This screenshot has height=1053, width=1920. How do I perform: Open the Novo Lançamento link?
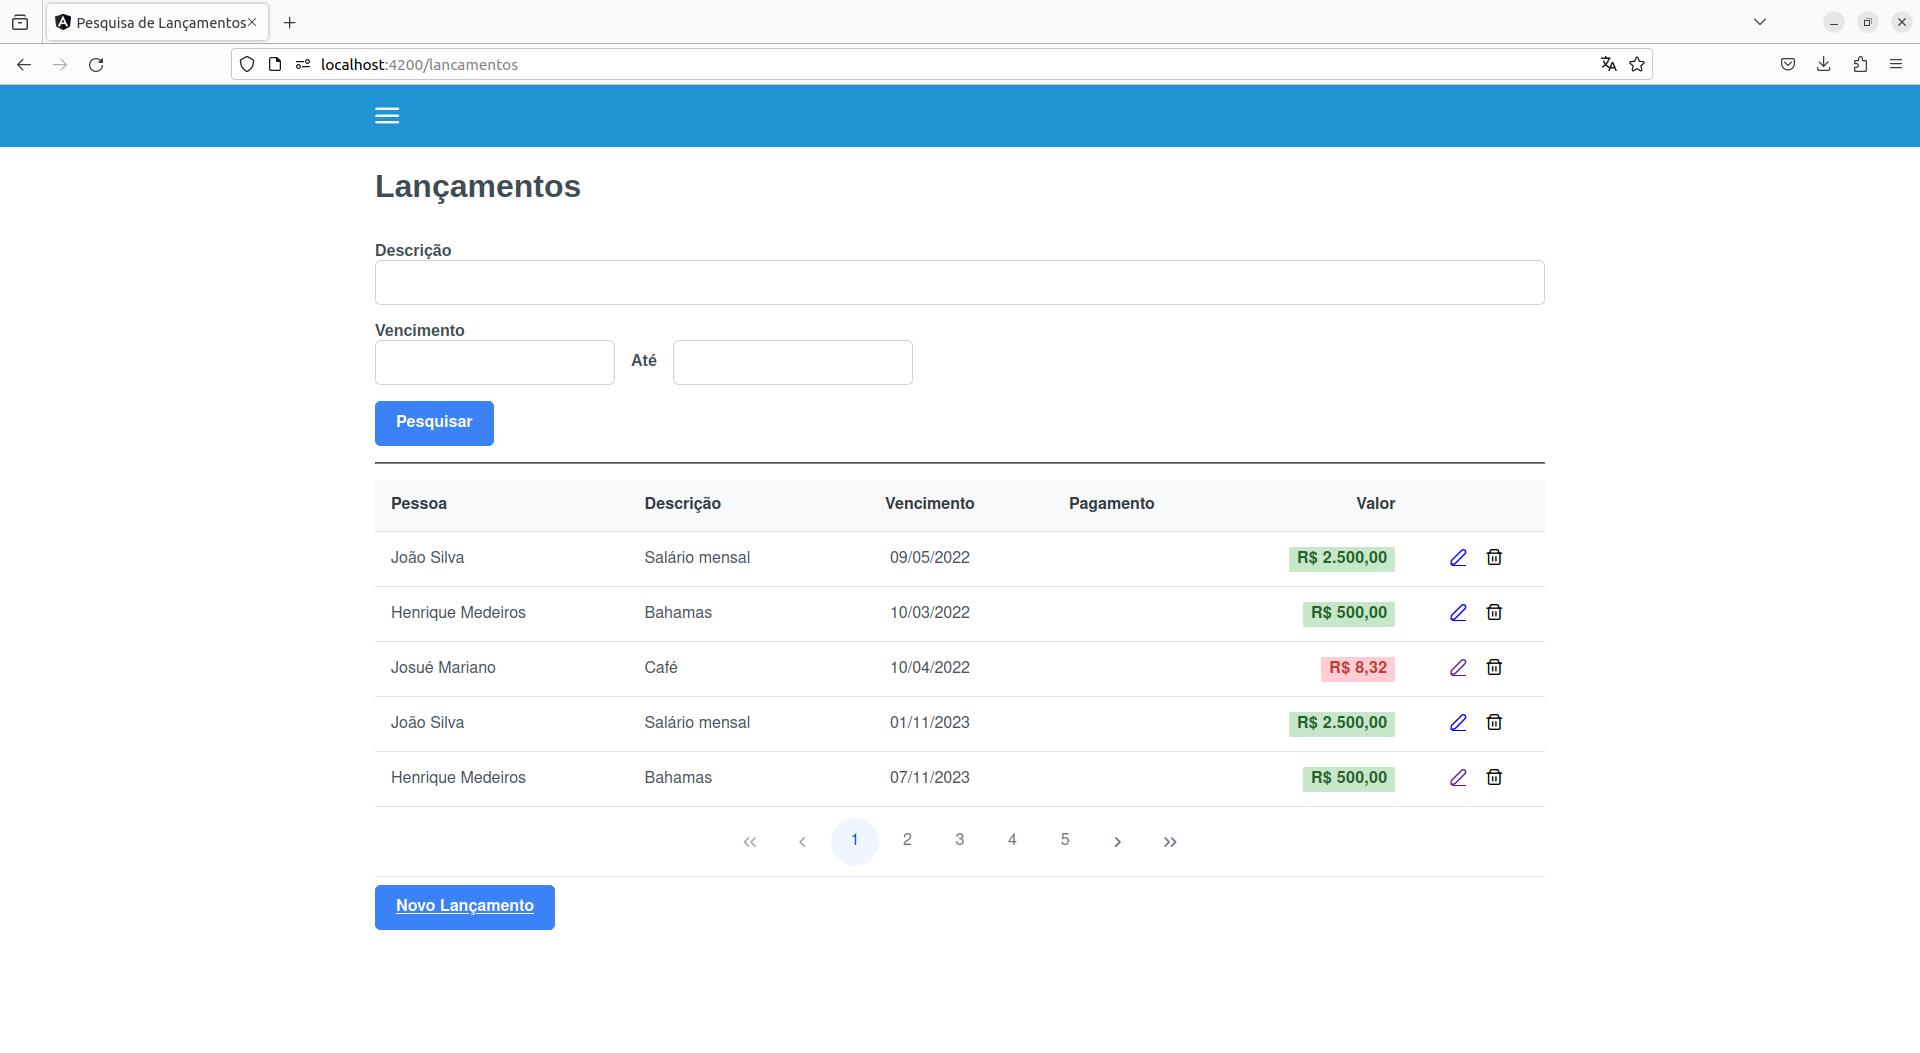pos(465,907)
